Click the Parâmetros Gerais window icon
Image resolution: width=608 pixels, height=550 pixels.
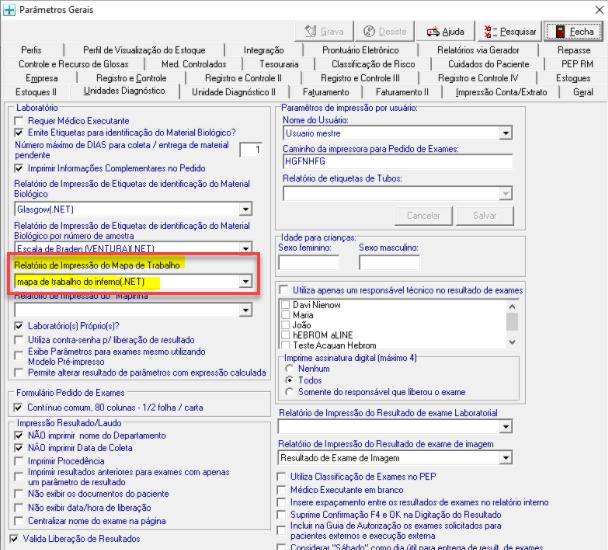[9, 9]
